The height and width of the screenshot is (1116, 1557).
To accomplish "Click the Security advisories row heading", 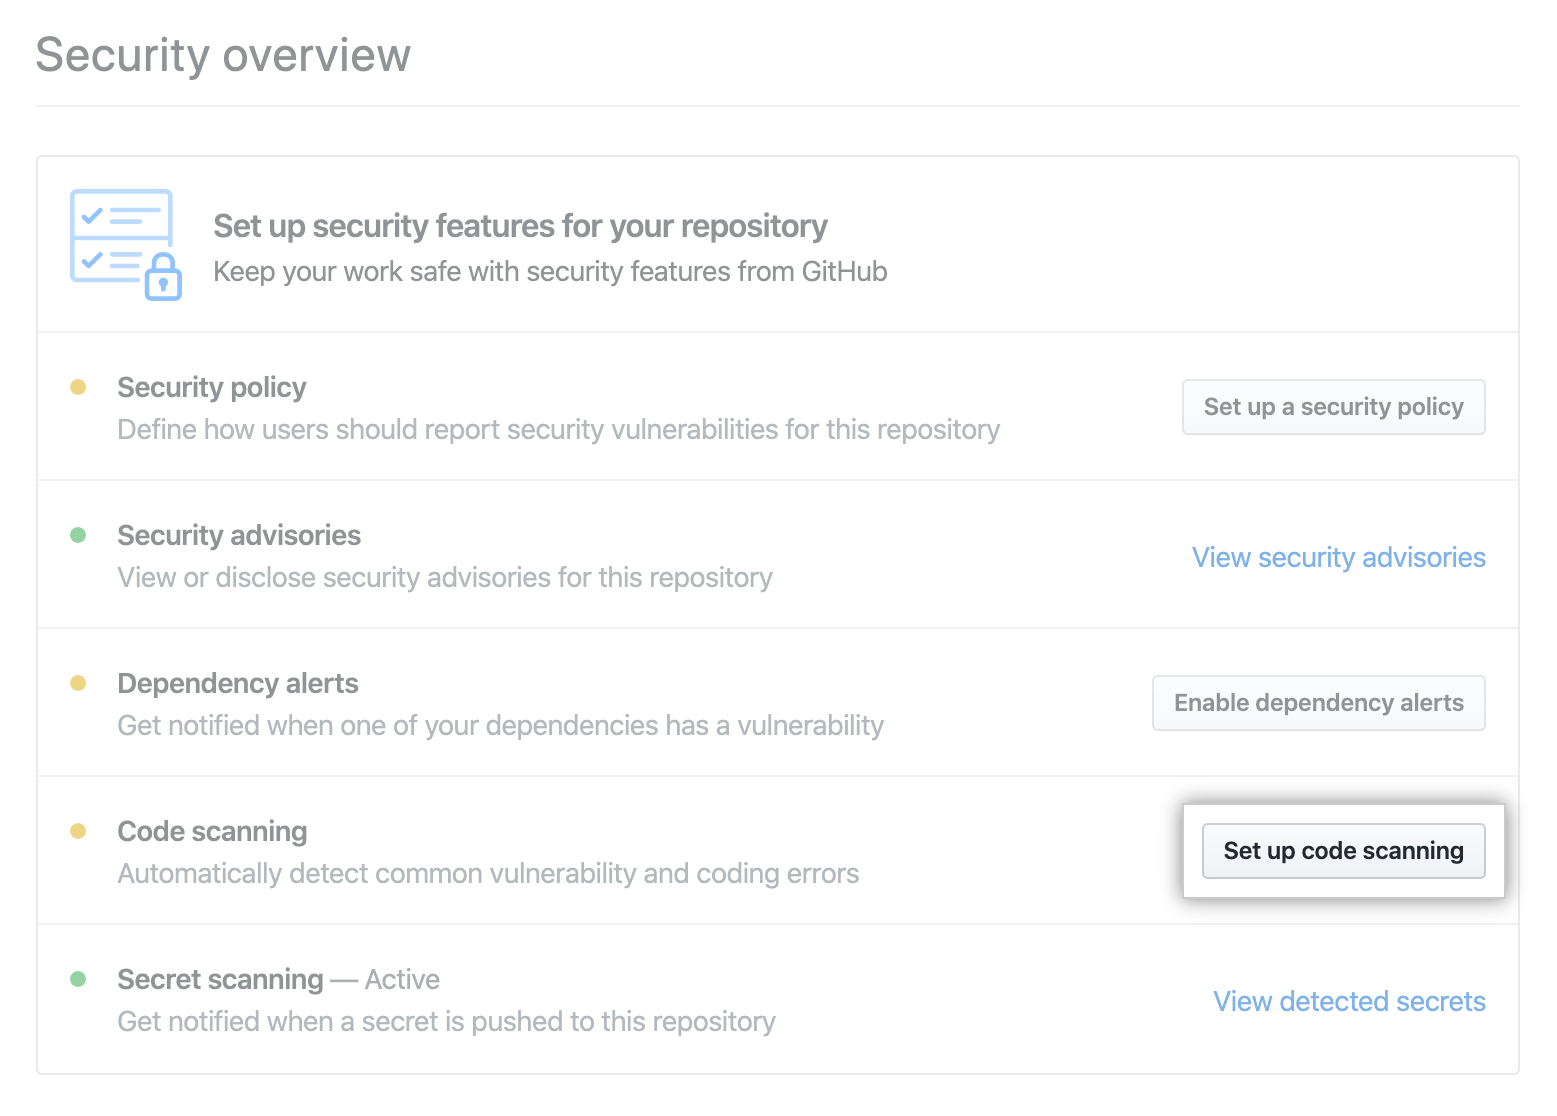I will pos(238,534).
